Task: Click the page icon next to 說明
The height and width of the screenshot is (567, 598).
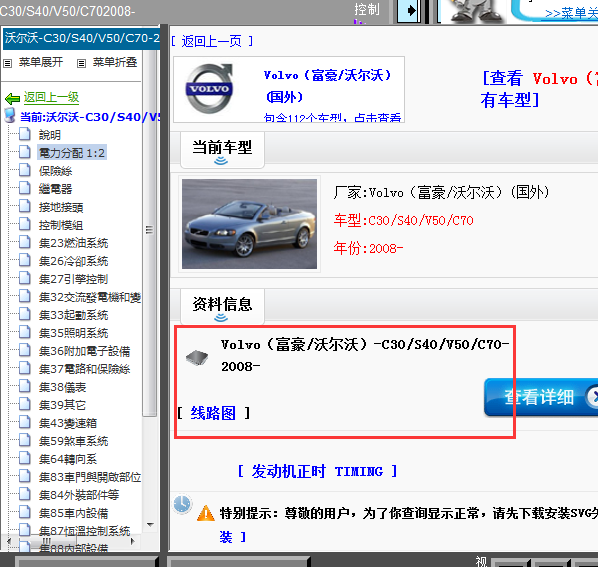Action: (25, 134)
